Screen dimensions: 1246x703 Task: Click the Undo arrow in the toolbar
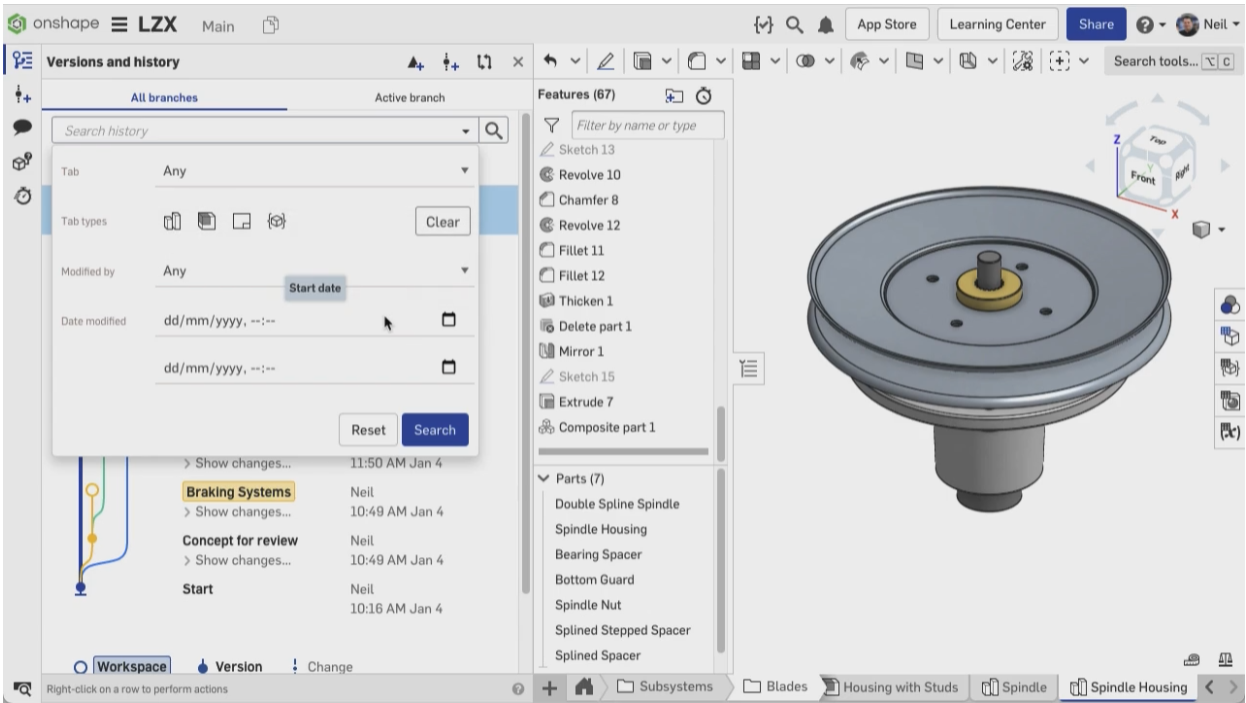[551, 62]
